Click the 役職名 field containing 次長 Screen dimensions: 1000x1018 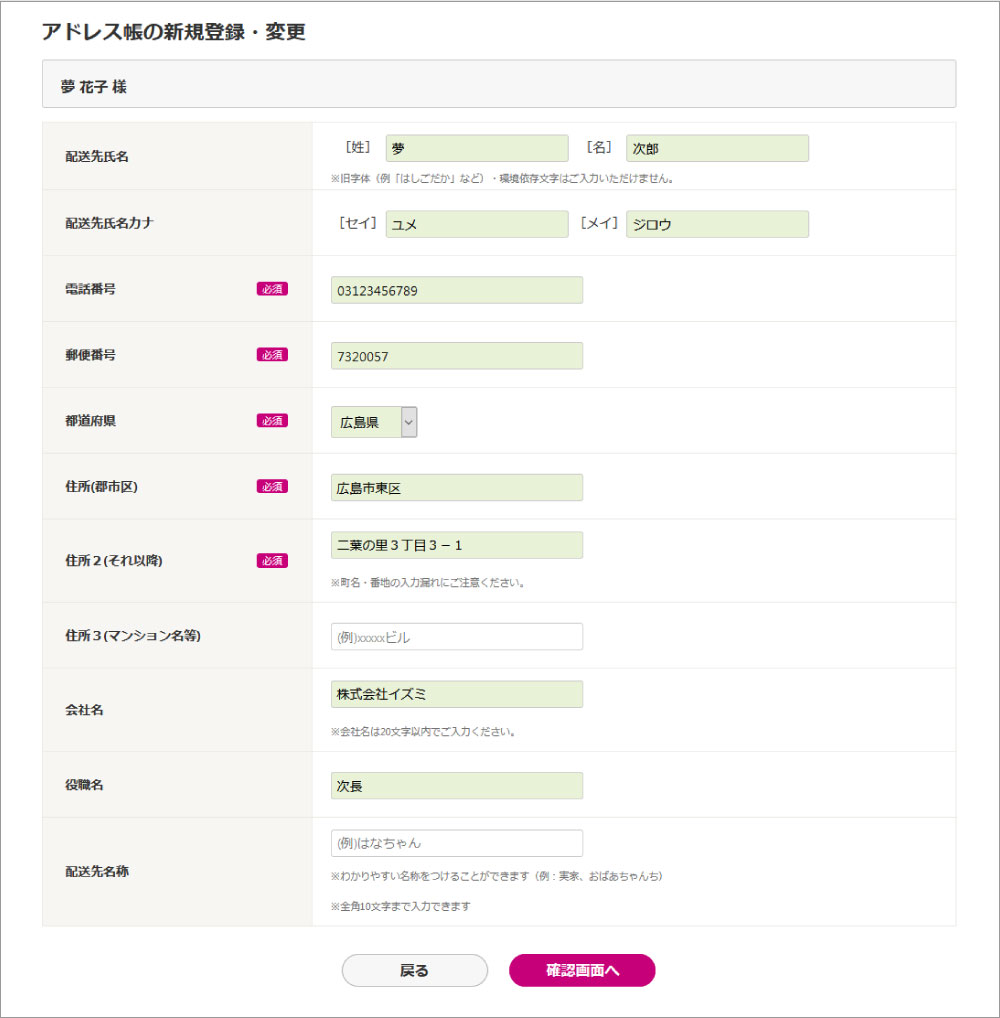pyautogui.click(x=456, y=786)
